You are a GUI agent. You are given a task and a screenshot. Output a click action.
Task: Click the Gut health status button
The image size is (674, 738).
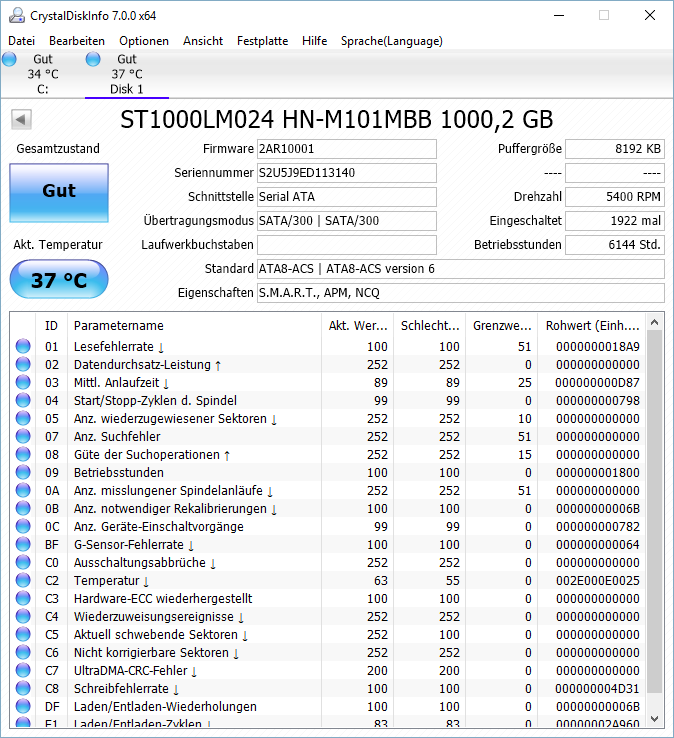click(x=59, y=193)
